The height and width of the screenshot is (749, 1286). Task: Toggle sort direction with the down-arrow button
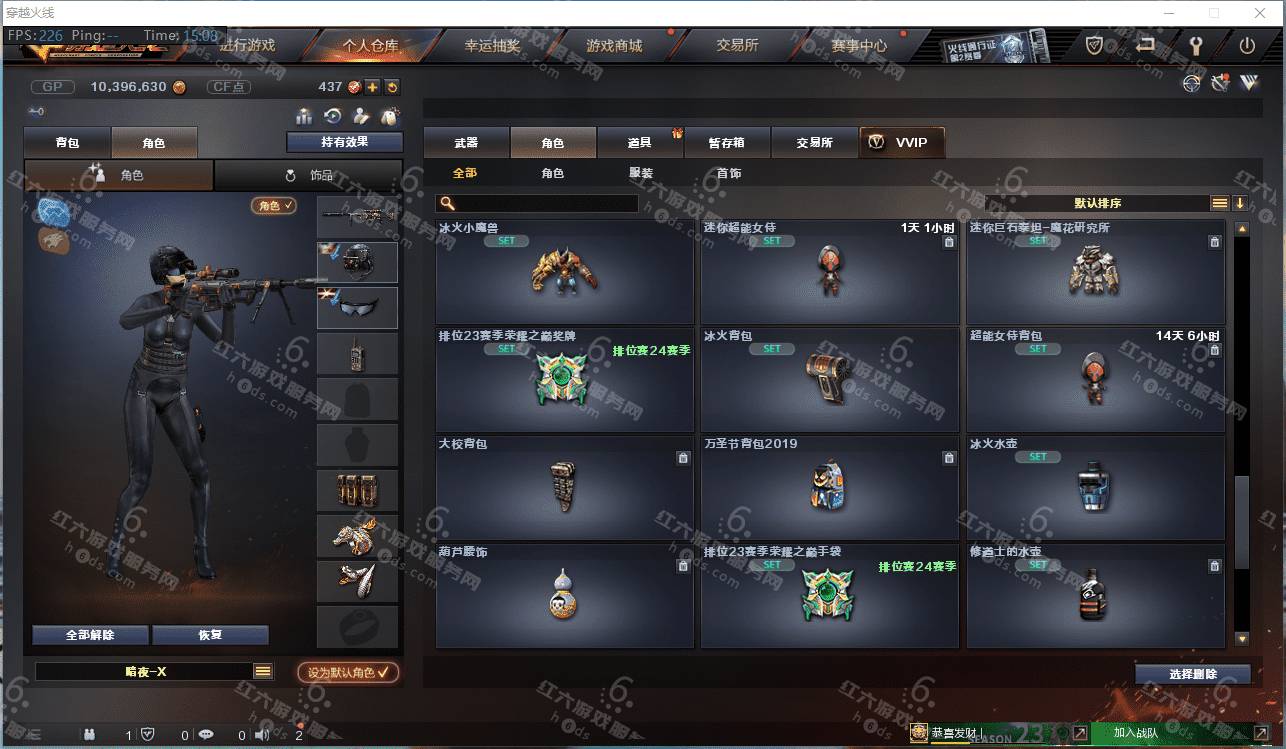[1240, 203]
